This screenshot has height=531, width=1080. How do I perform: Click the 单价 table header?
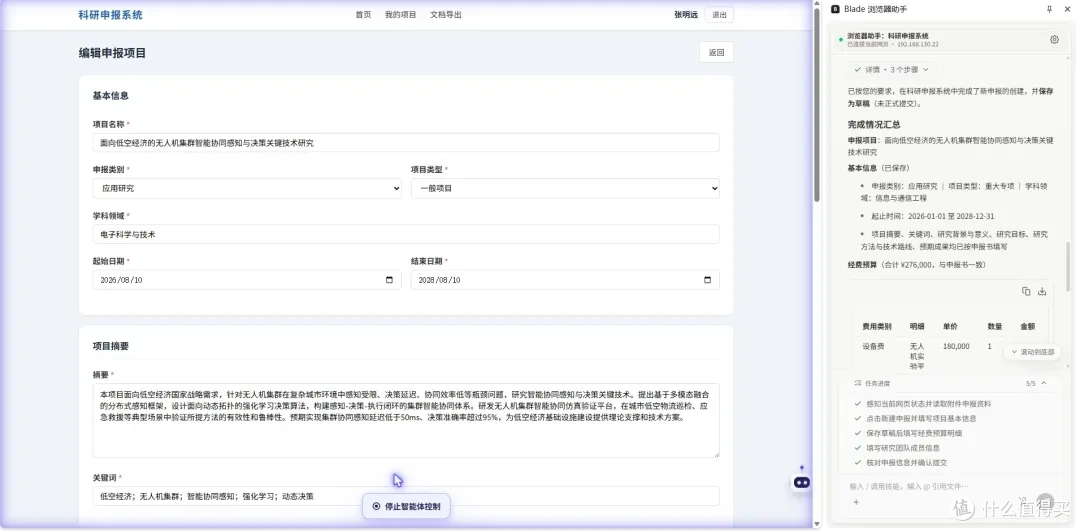point(950,326)
